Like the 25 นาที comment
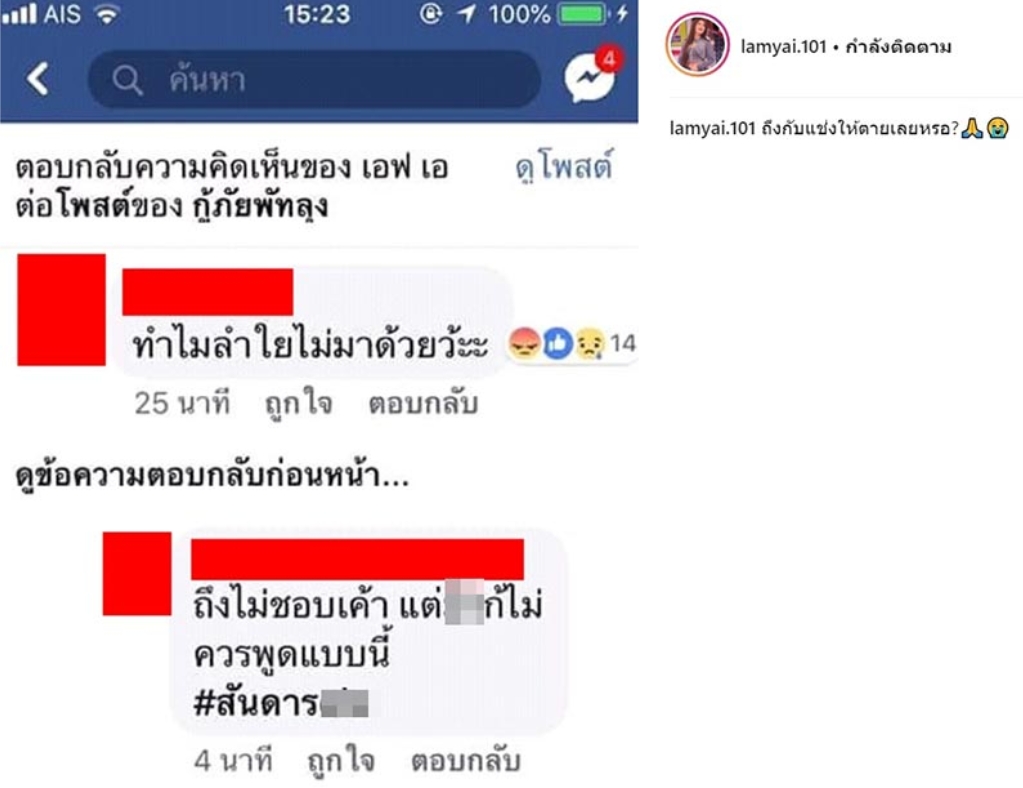The height and width of the screenshot is (788, 1023). click(299, 404)
